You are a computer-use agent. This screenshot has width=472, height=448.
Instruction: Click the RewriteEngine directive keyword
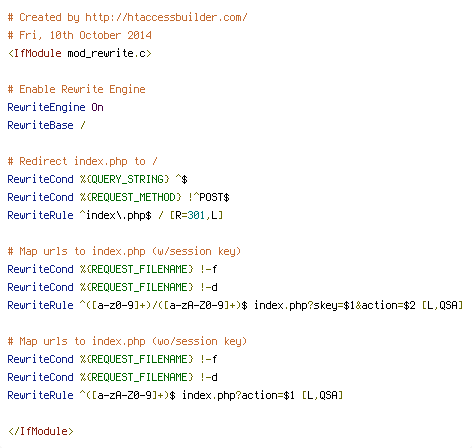pyautogui.click(x=46, y=107)
